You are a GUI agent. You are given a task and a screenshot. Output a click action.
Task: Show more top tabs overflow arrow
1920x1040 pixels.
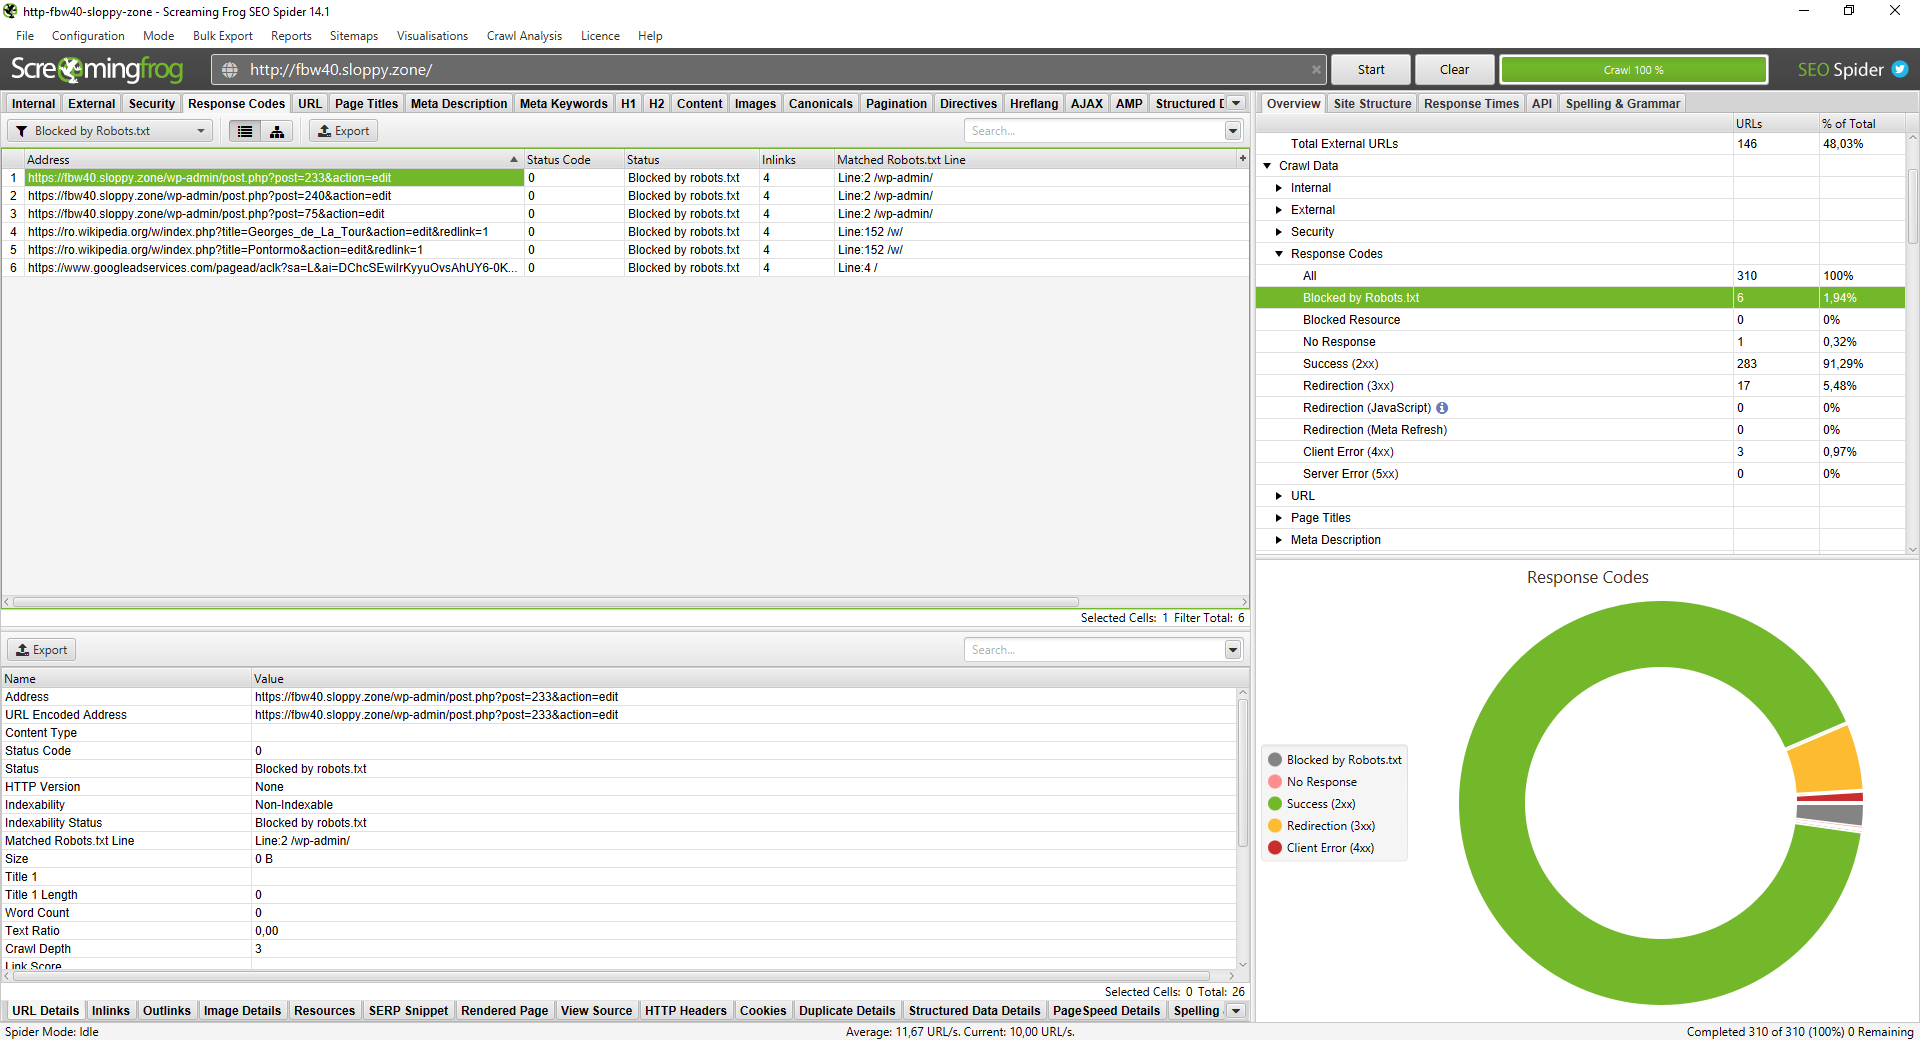pos(1236,103)
